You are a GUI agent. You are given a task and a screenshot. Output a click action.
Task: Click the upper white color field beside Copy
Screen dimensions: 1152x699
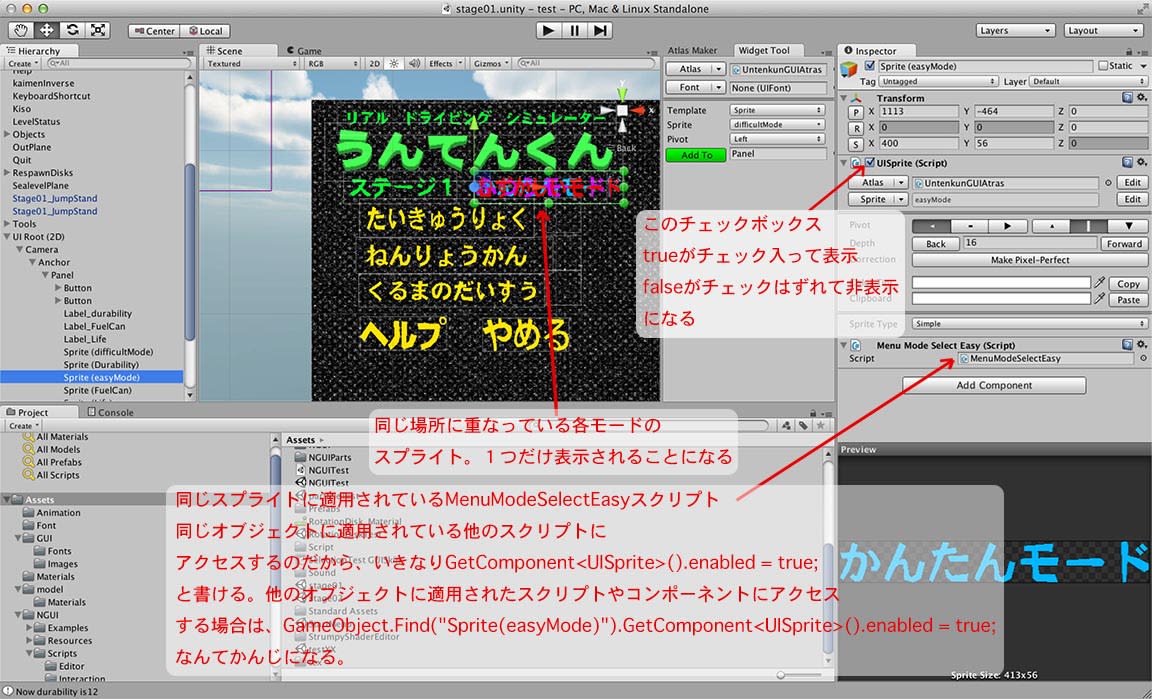(1001, 283)
